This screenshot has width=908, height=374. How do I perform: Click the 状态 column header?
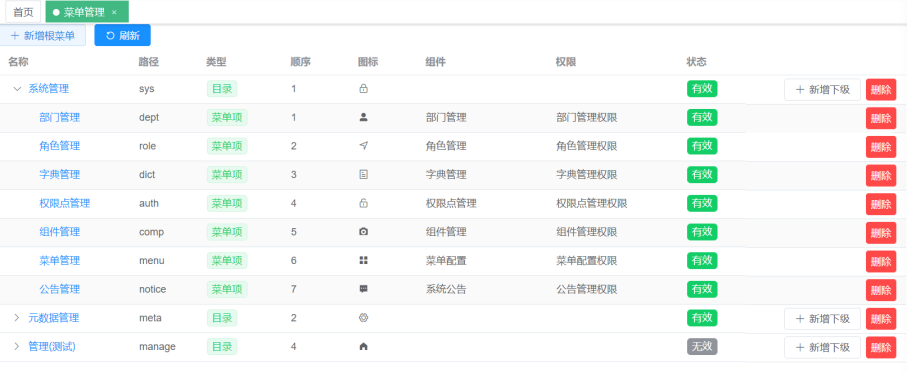point(697,62)
